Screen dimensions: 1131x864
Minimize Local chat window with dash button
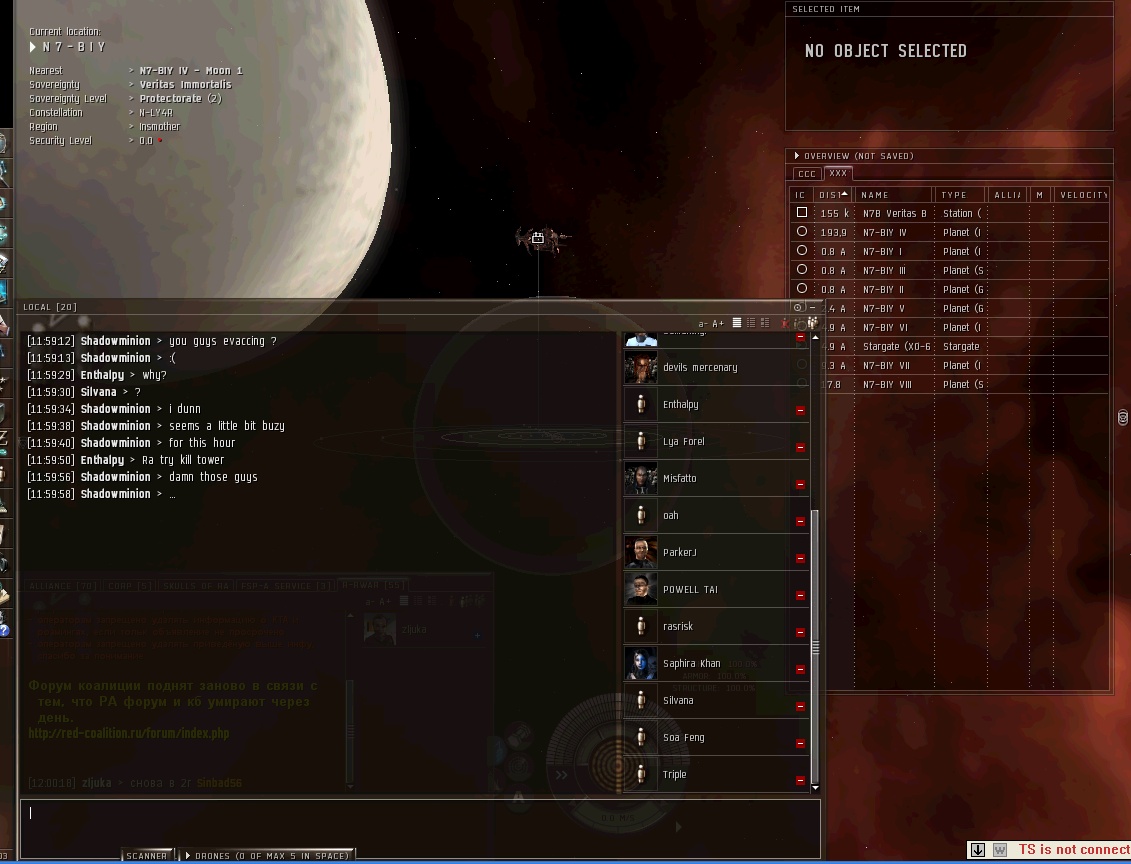pos(812,307)
